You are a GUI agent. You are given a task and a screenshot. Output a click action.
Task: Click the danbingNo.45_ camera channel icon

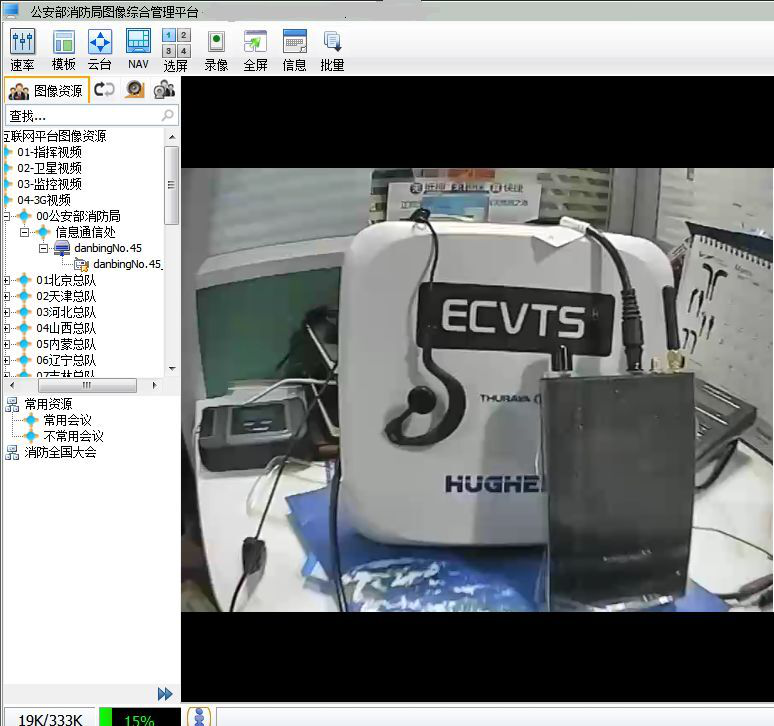[81, 265]
